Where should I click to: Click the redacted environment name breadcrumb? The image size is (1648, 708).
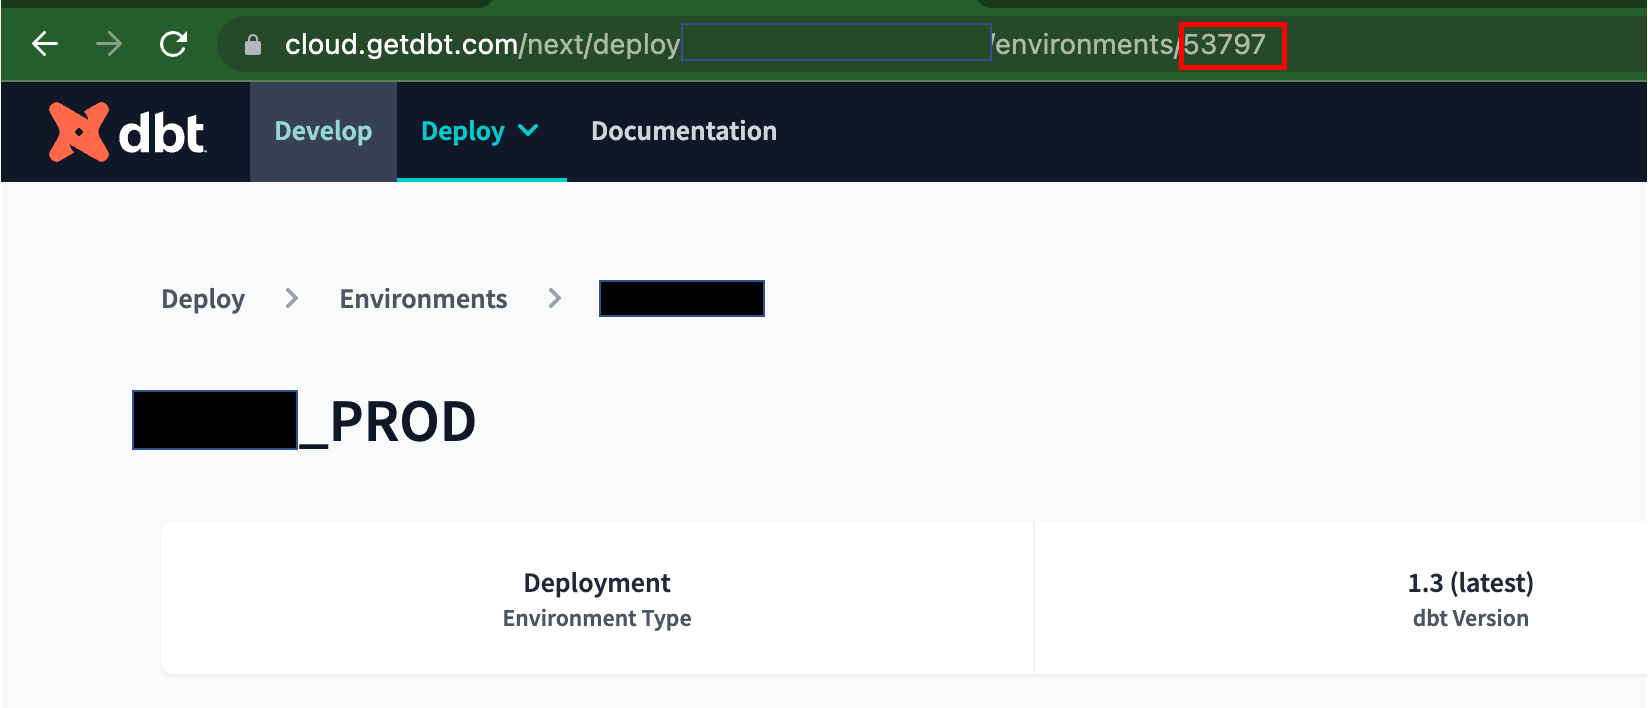coord(681,299)
